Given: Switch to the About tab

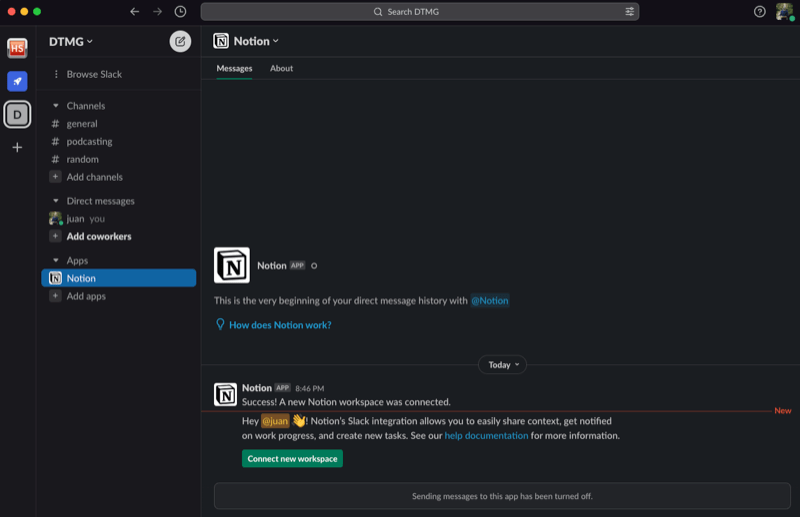Looking at the screenshot, I should [281, 68].
